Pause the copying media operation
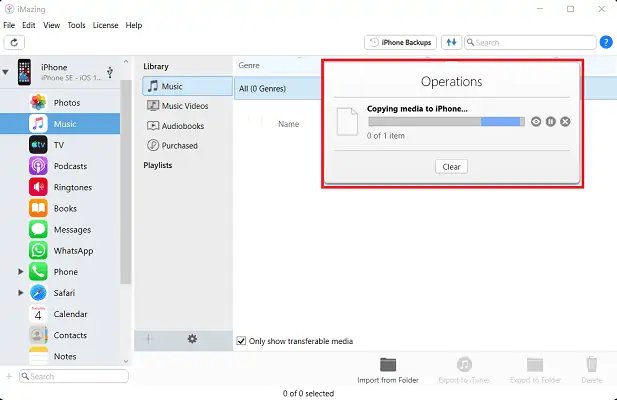 (551, 121)
